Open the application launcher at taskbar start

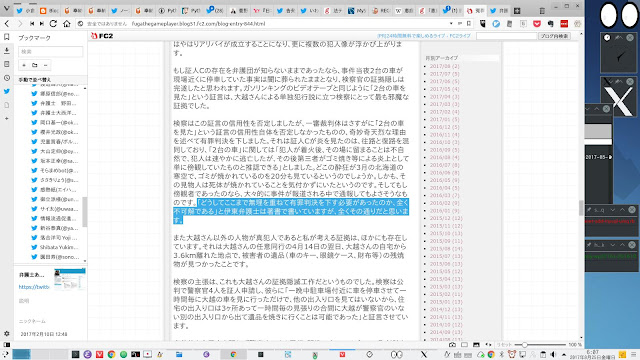tap(5, 354)
